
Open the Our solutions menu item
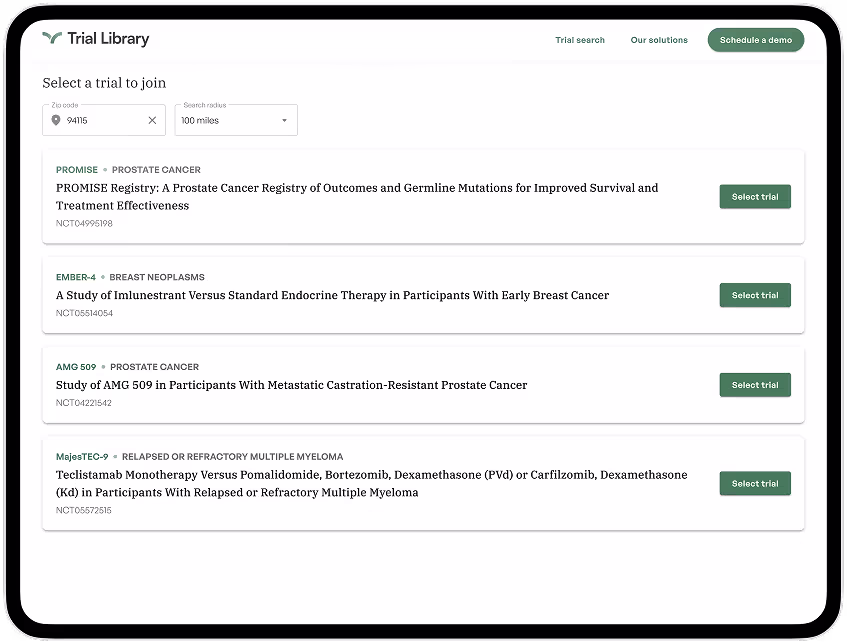(x=659, y=40)
